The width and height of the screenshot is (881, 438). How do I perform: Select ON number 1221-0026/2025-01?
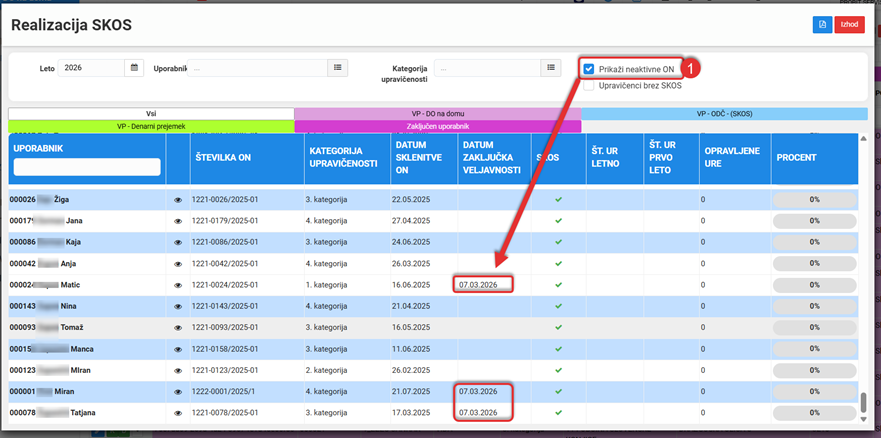[225, 200]
